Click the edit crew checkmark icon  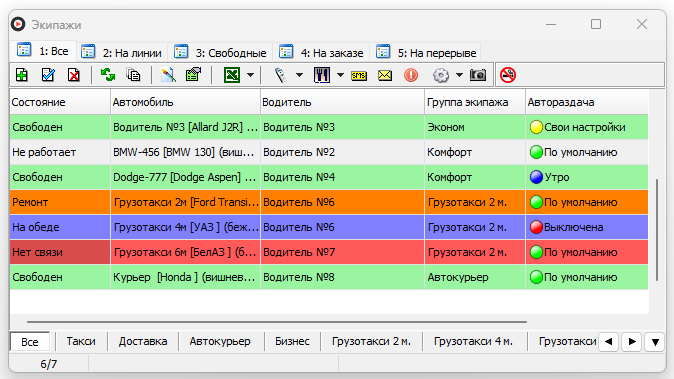coord(48,75)
